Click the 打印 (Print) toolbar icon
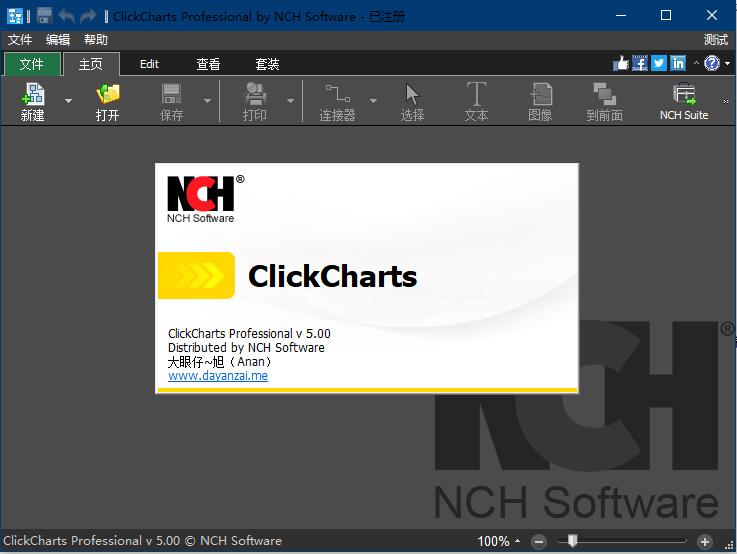The image size is (737, 554). (x=255, y=101)
